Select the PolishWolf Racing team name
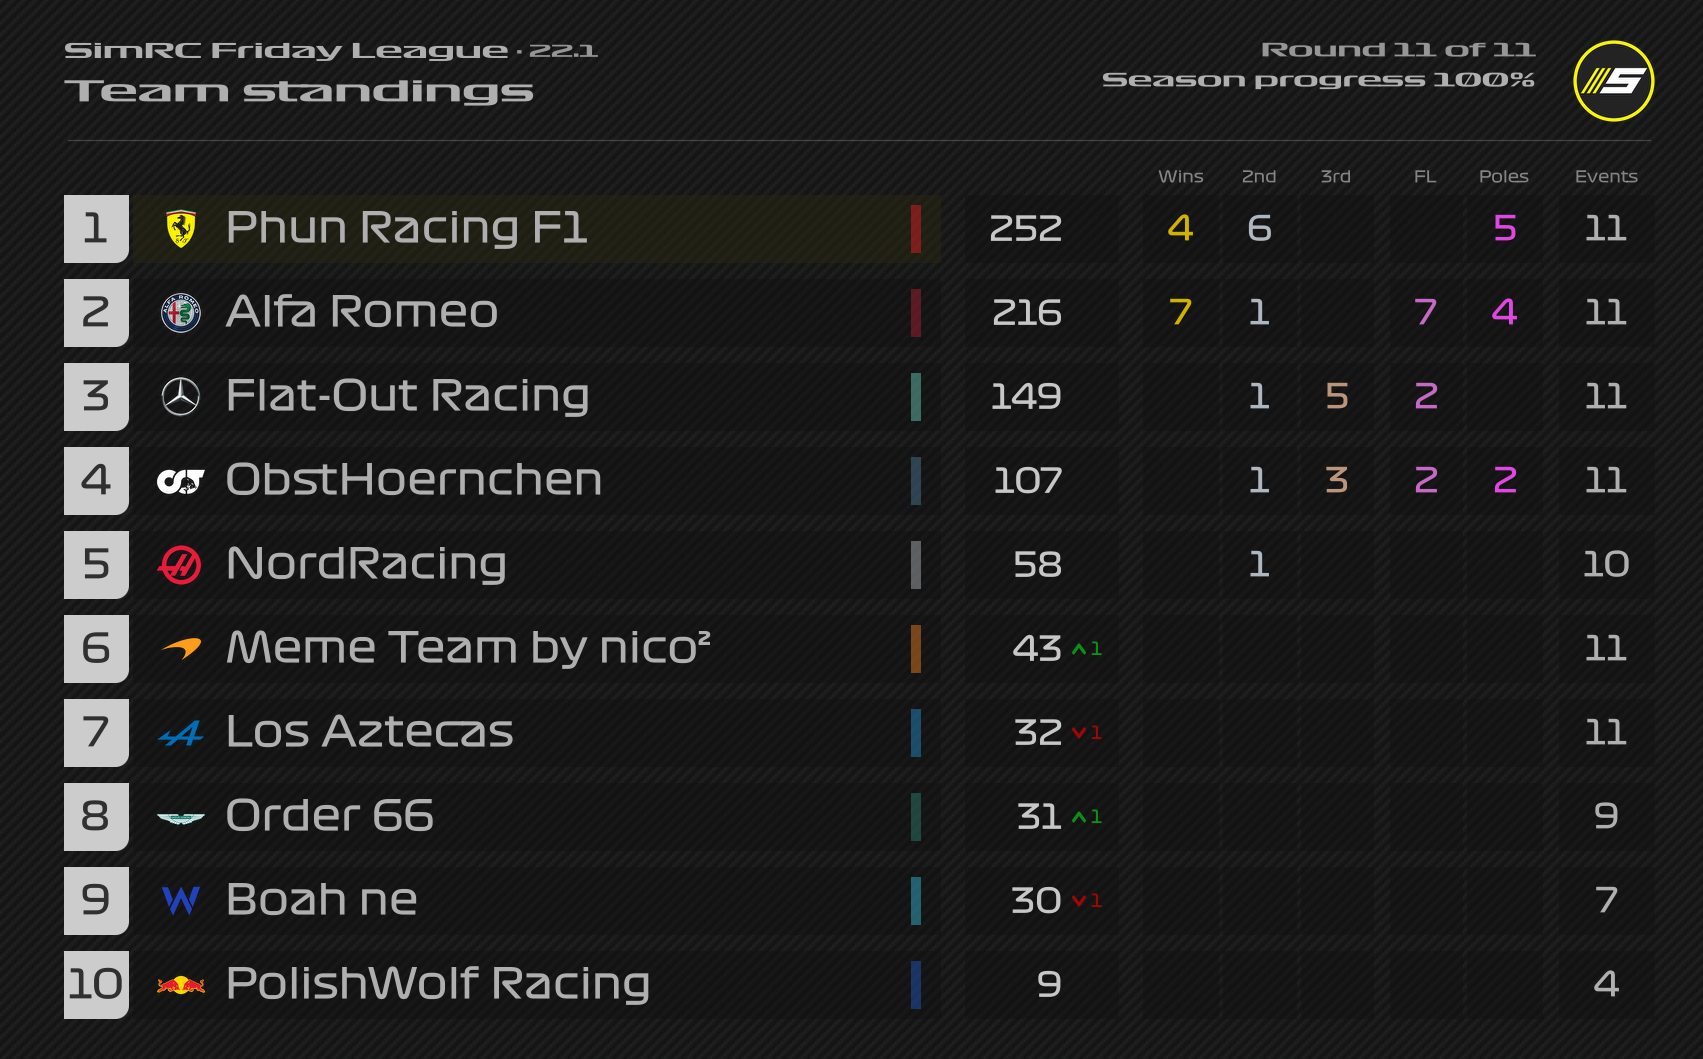Image resolution: width=1703 pixels, height=1059 pixels. [x=438, y=984]
